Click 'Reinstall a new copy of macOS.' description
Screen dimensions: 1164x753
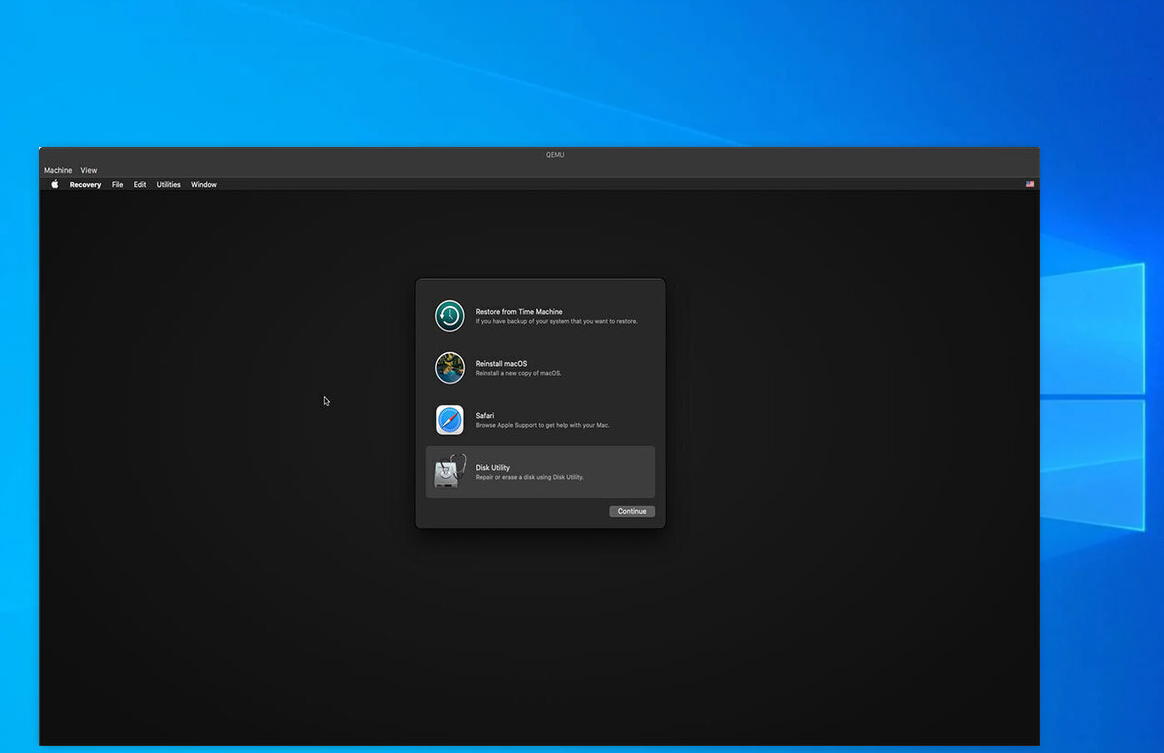pyautogui.click(x=518, y=374)
